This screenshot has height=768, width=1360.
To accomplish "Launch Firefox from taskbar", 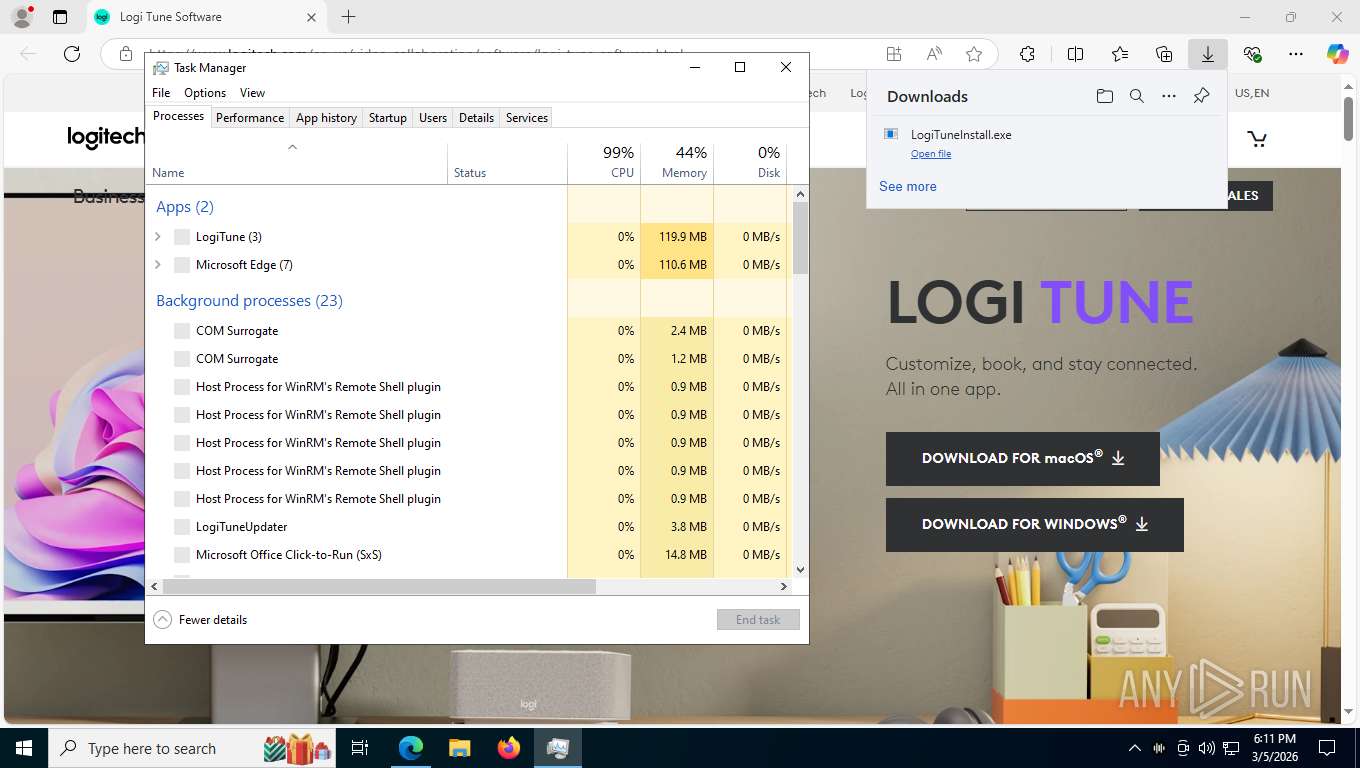I will pos(509,748).
